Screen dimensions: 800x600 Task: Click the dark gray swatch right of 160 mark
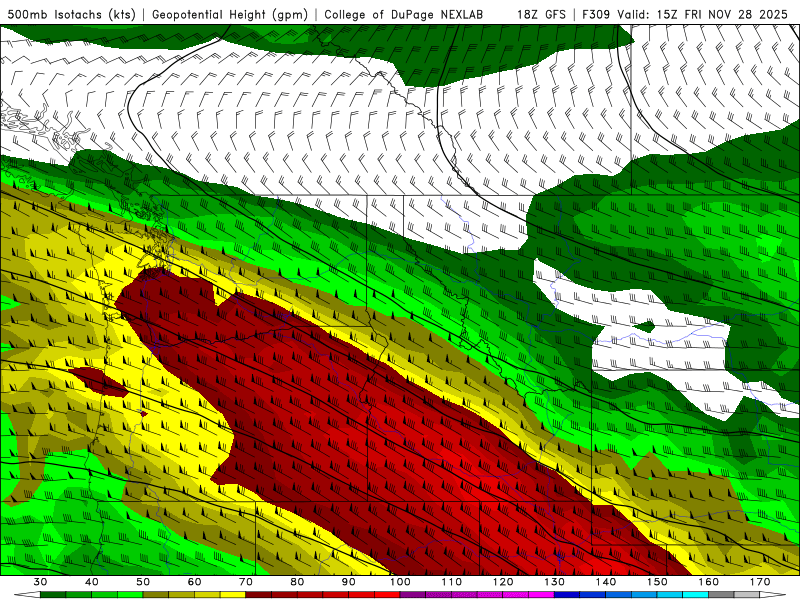pos(721,595)
